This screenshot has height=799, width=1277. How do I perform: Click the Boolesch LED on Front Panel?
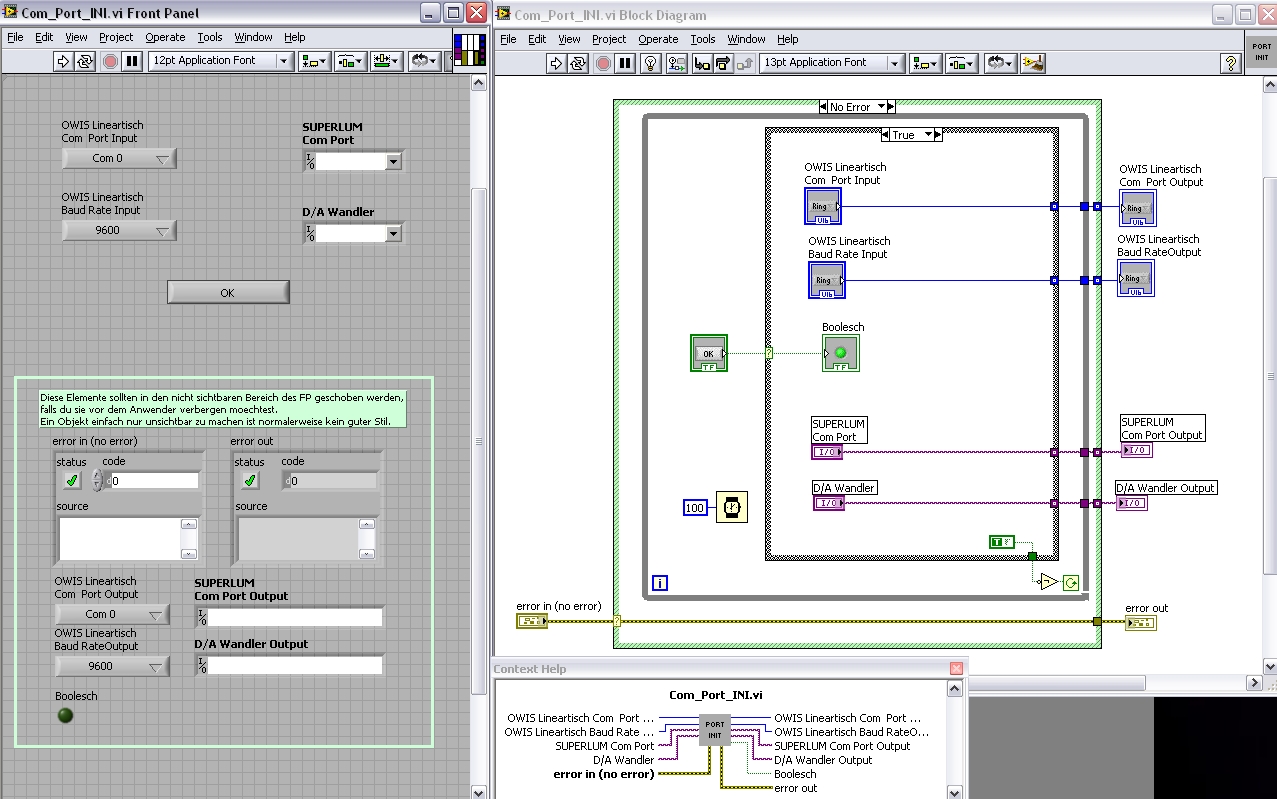pyautogui.click(x=66, y=715)
